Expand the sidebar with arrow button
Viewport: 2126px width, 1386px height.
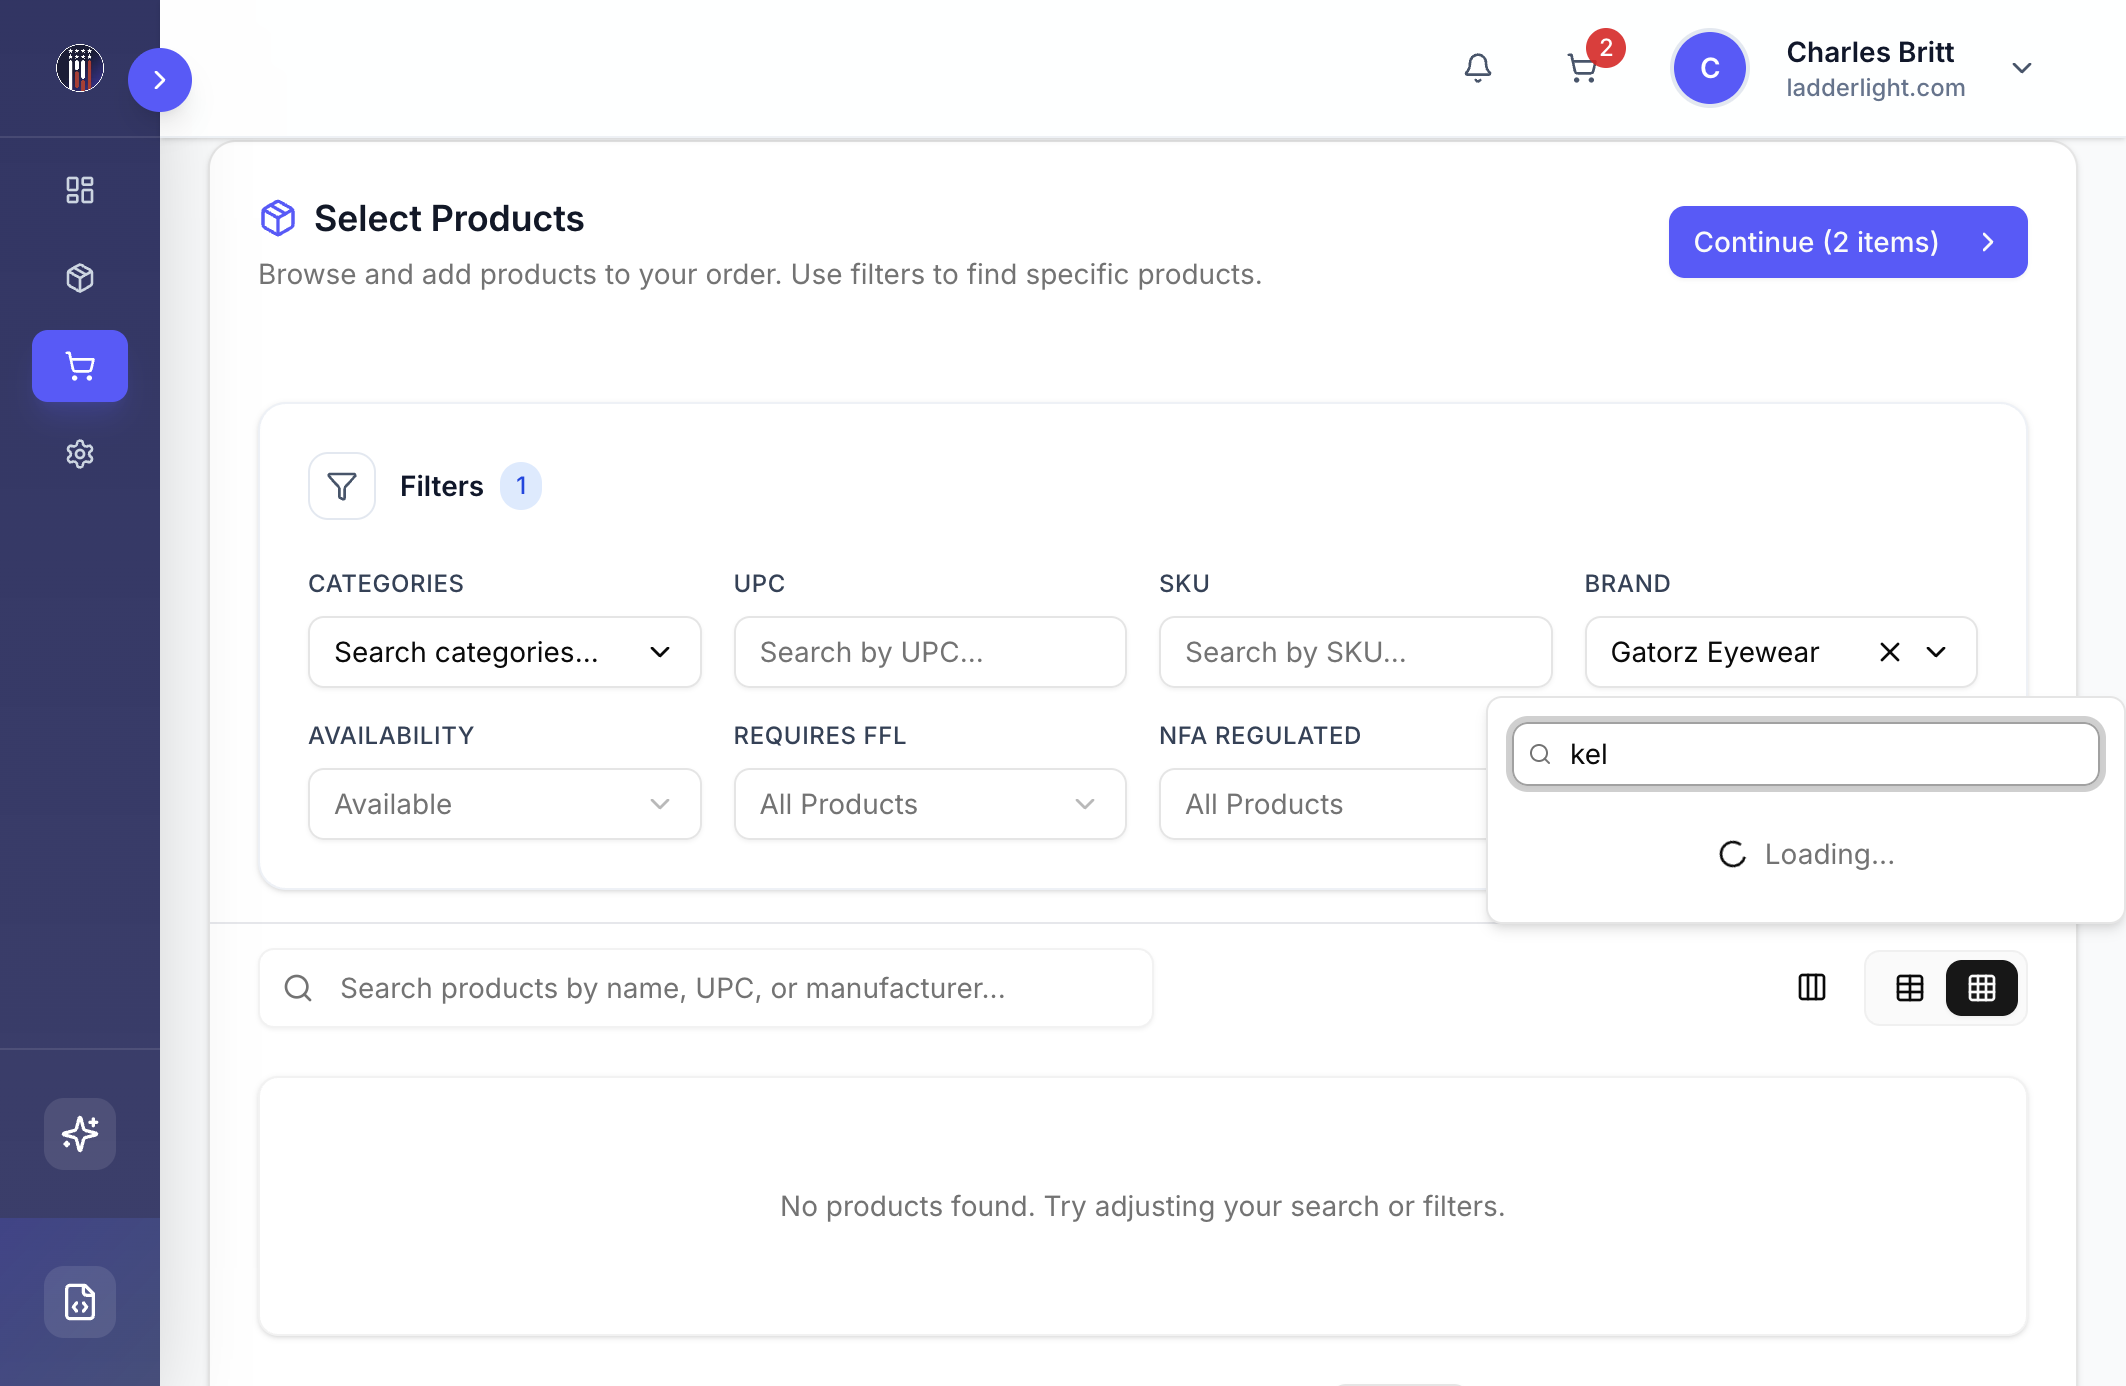tap(160, 80)
